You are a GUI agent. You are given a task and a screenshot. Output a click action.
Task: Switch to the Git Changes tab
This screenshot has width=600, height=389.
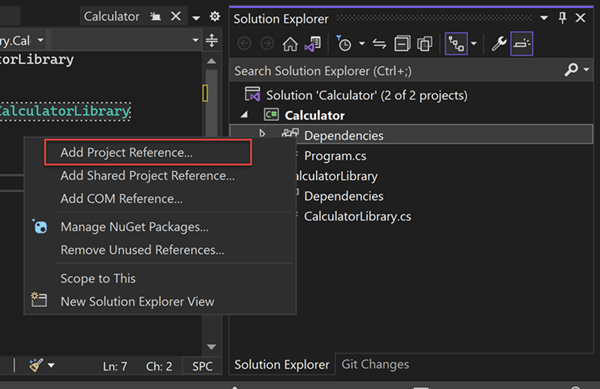tap(375, 365)
